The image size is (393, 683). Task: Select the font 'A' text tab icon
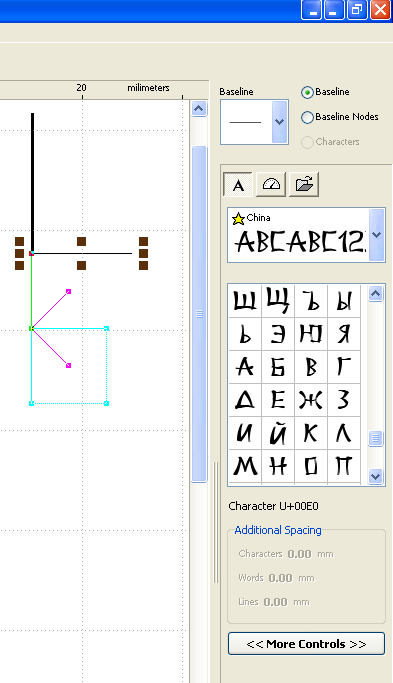click(x=238, y=185)
